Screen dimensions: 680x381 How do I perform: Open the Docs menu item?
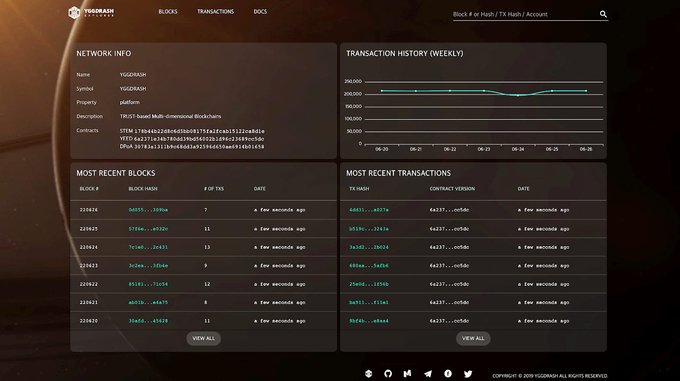[x=260, y=12]
